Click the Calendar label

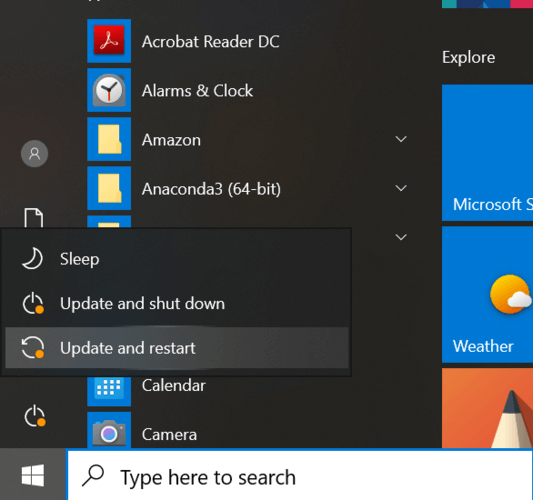pyautogui.click(x=174, y=385)
